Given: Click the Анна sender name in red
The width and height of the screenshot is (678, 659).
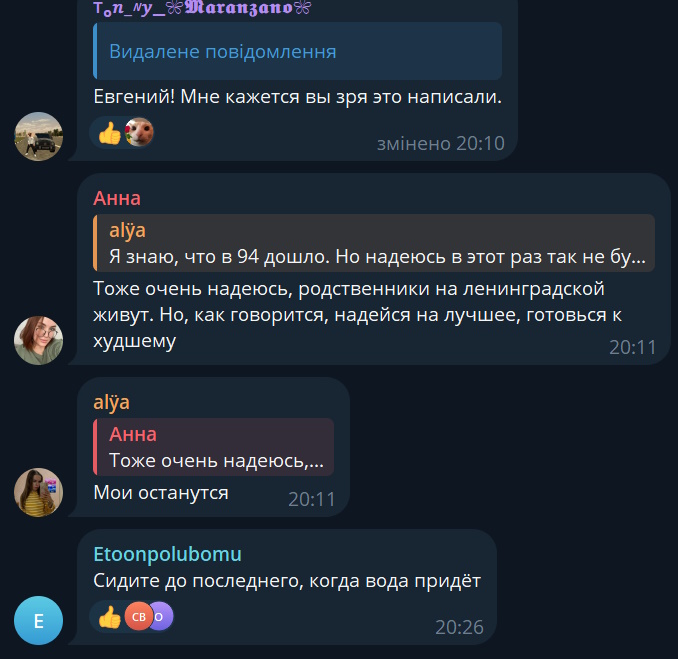Looking at the screenshot, I should (117, 198).
